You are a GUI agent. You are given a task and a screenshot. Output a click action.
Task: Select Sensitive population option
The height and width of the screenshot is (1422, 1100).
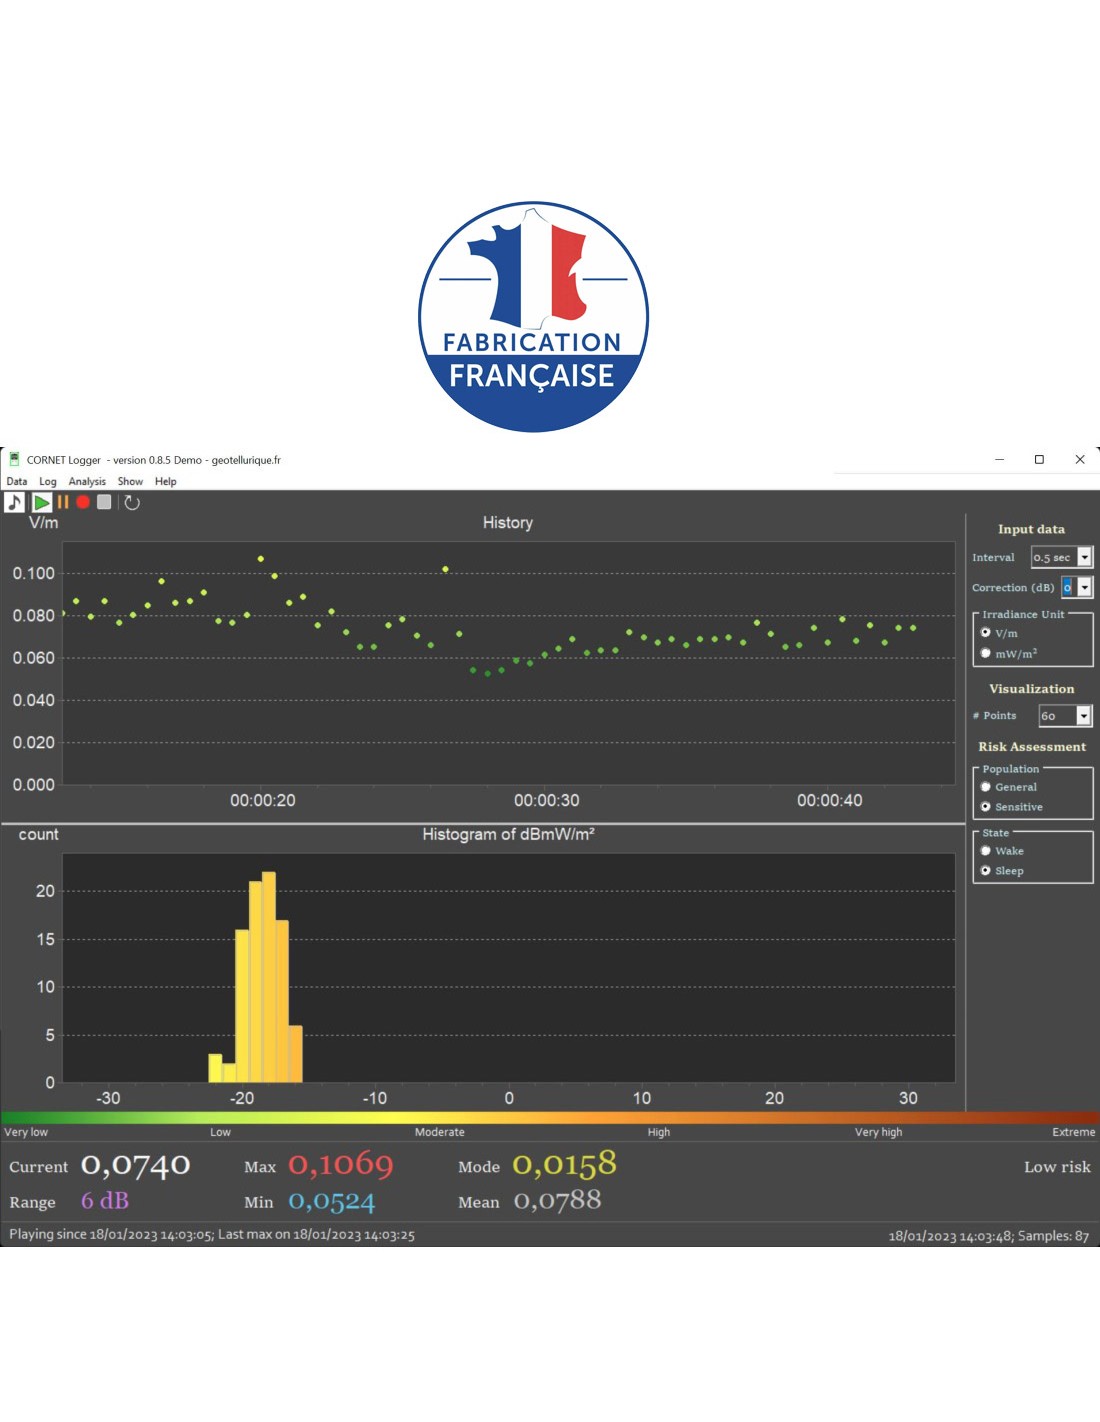coord(1011,807)
